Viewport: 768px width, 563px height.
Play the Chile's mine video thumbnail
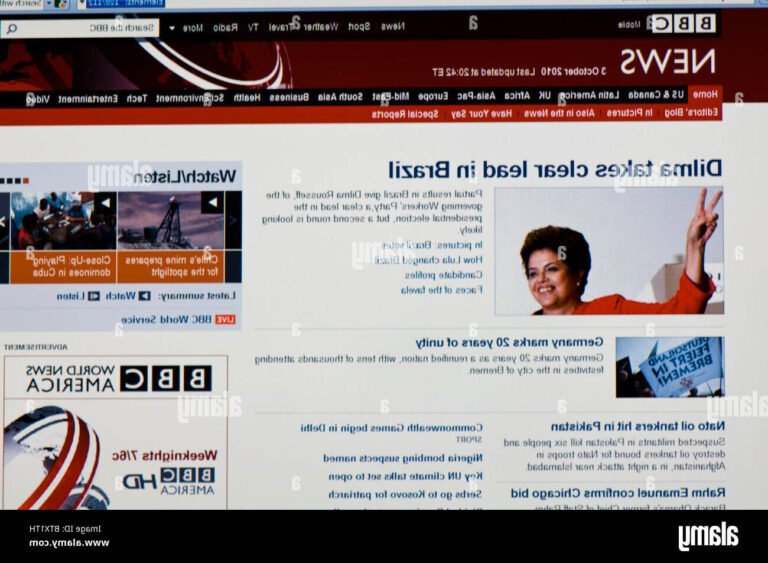tap(171, 220)
